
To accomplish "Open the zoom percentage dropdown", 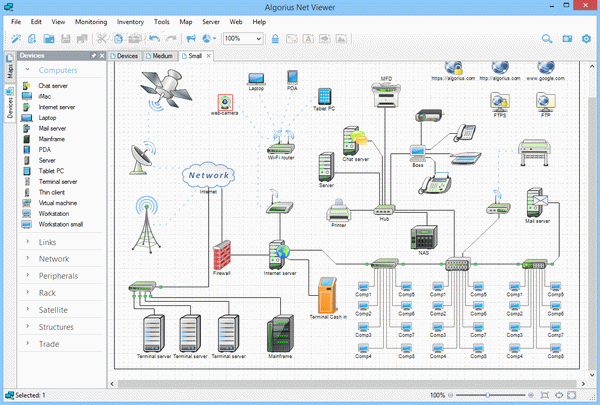I will (259, 39).
